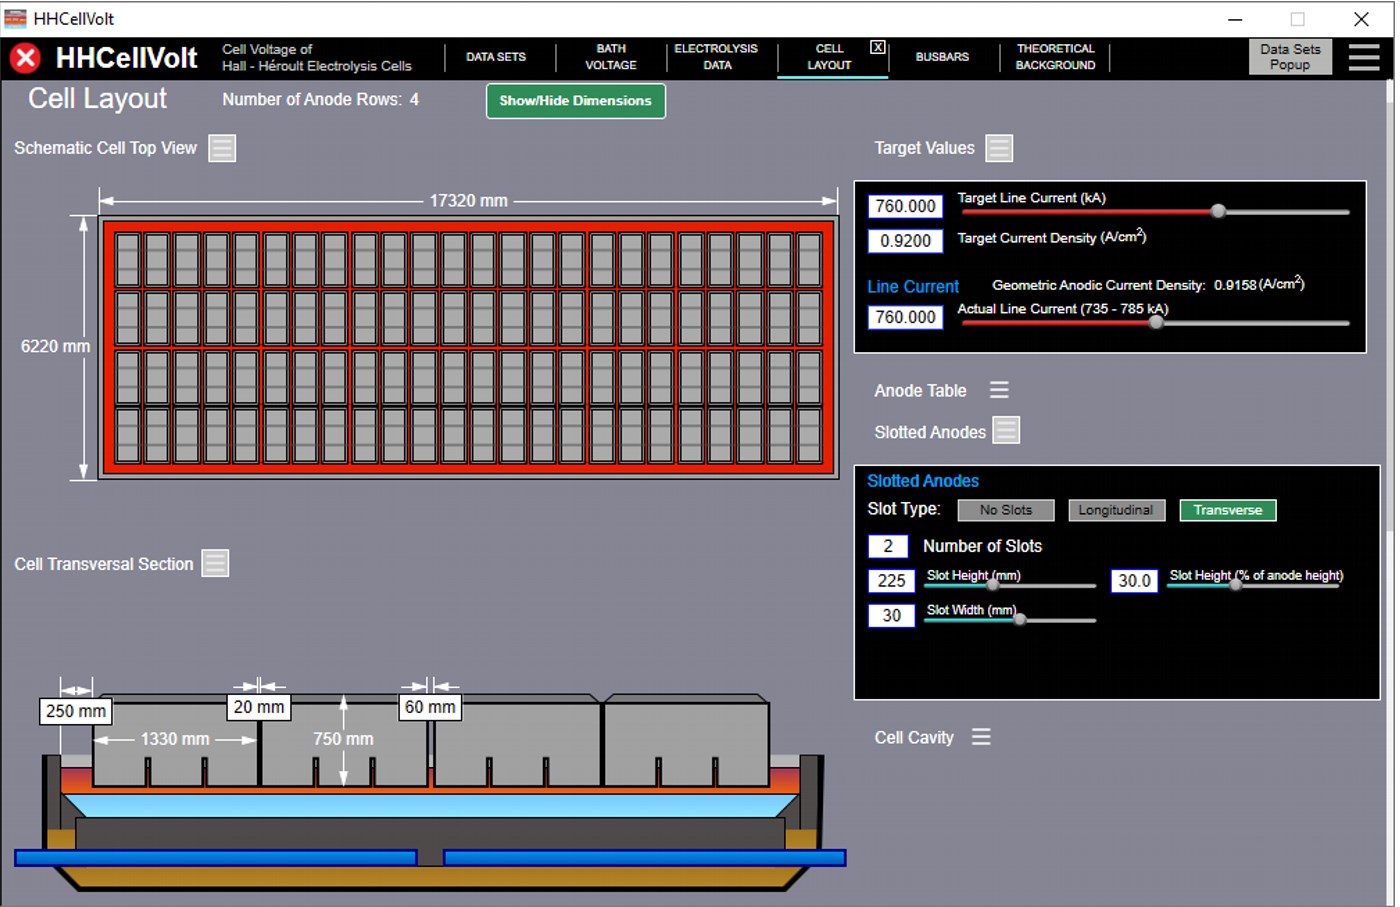
Task: Select the Longitudinal slot type
Action: [1116, 510]
